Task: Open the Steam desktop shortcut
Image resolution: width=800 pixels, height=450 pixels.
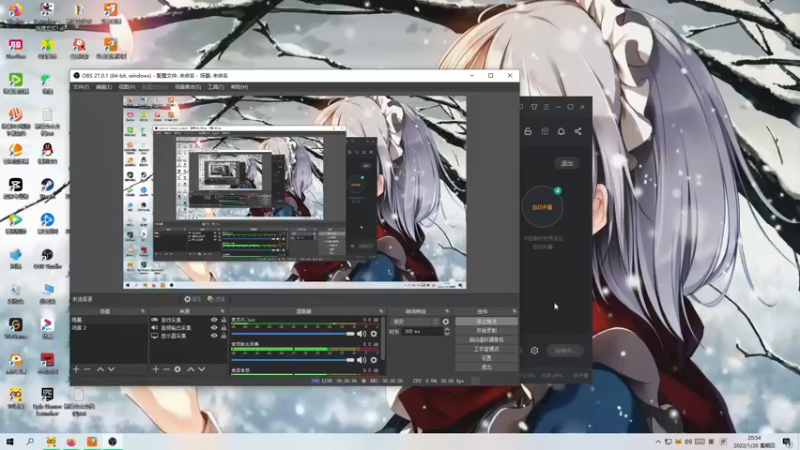Action: (47, 188)
